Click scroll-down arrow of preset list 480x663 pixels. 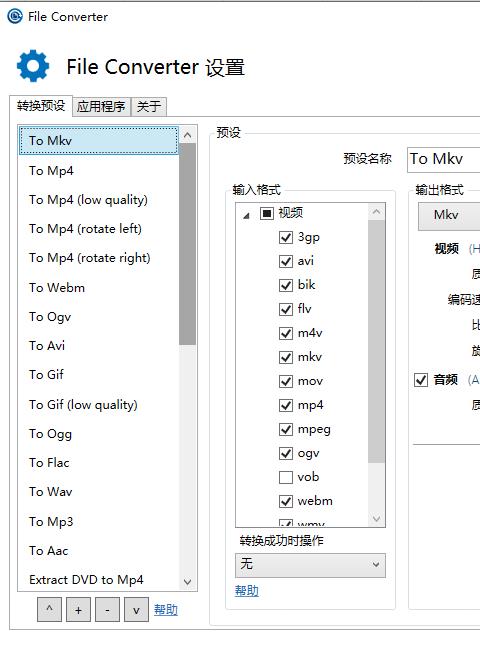[x=187, y=582]
